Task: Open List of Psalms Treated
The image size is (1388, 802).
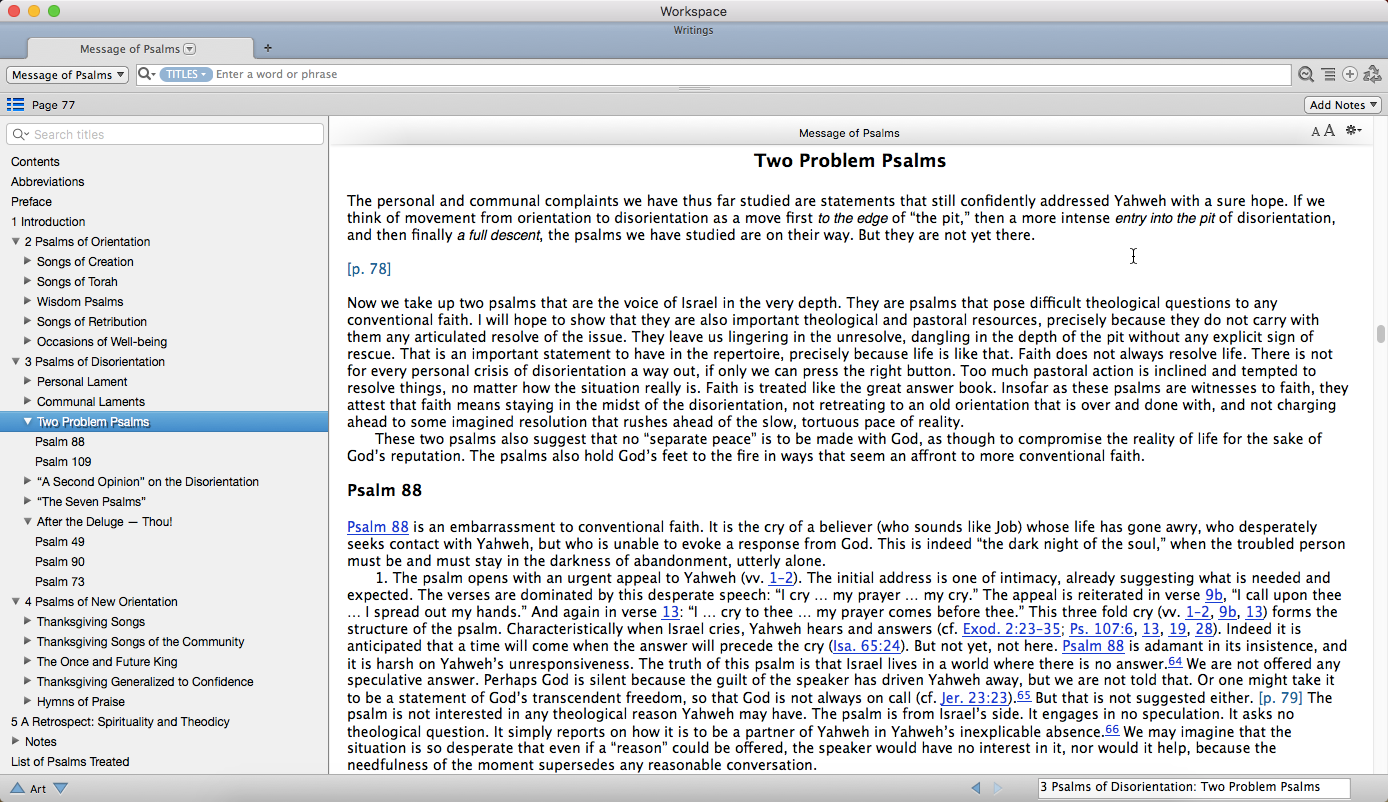Action: pyautogui.click(x=70, y=762)
